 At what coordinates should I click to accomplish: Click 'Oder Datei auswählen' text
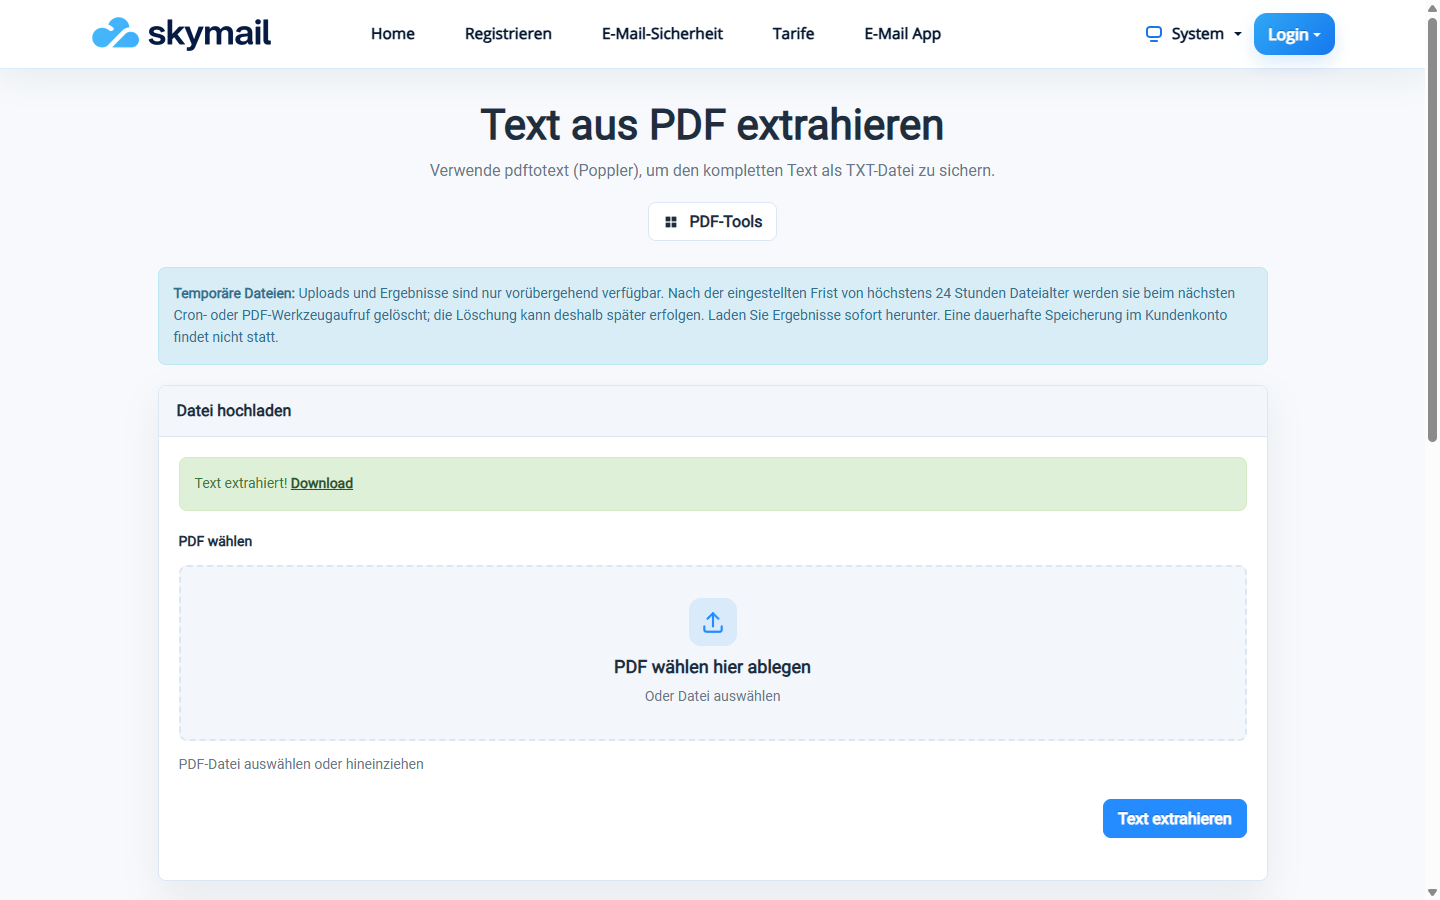[x=713, y=696]
